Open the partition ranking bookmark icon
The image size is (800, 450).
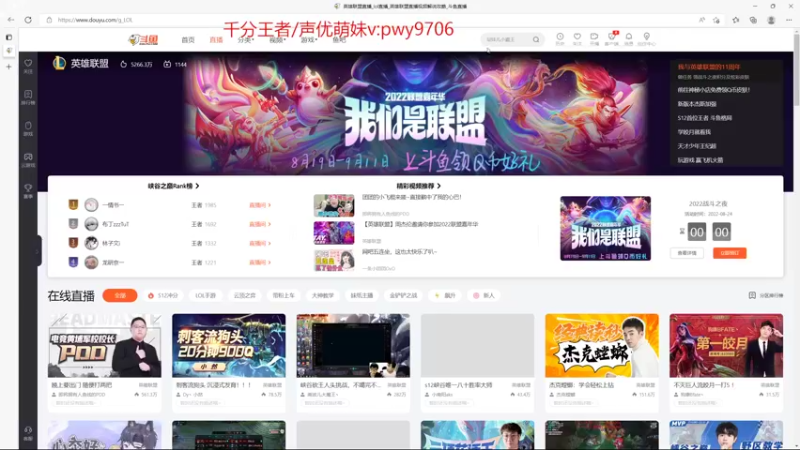point(752,295)
